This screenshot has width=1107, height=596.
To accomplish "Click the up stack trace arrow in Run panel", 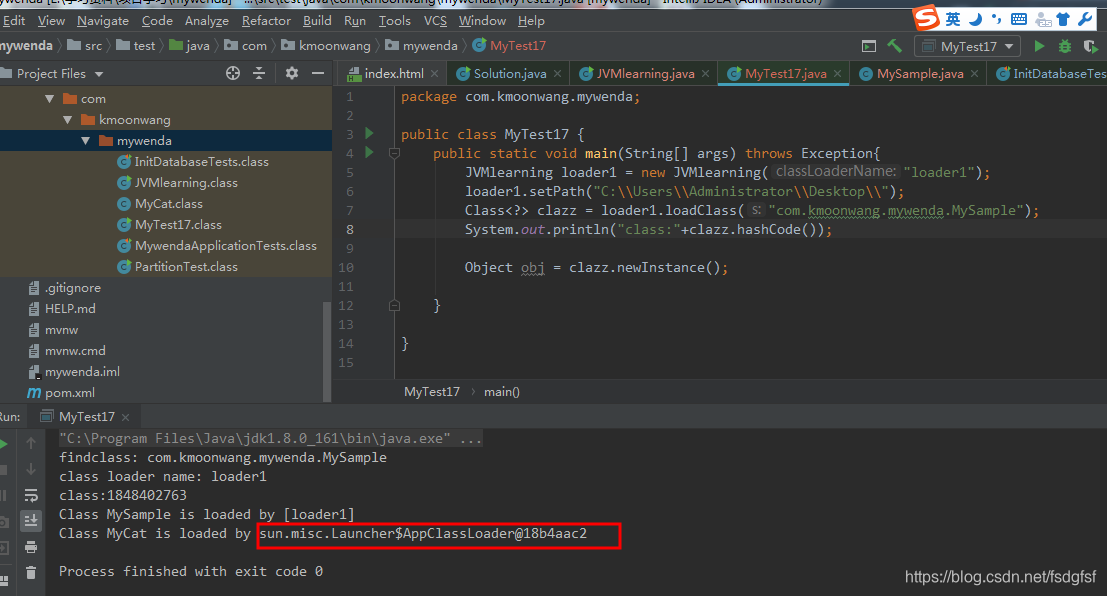I will point(30,443).
